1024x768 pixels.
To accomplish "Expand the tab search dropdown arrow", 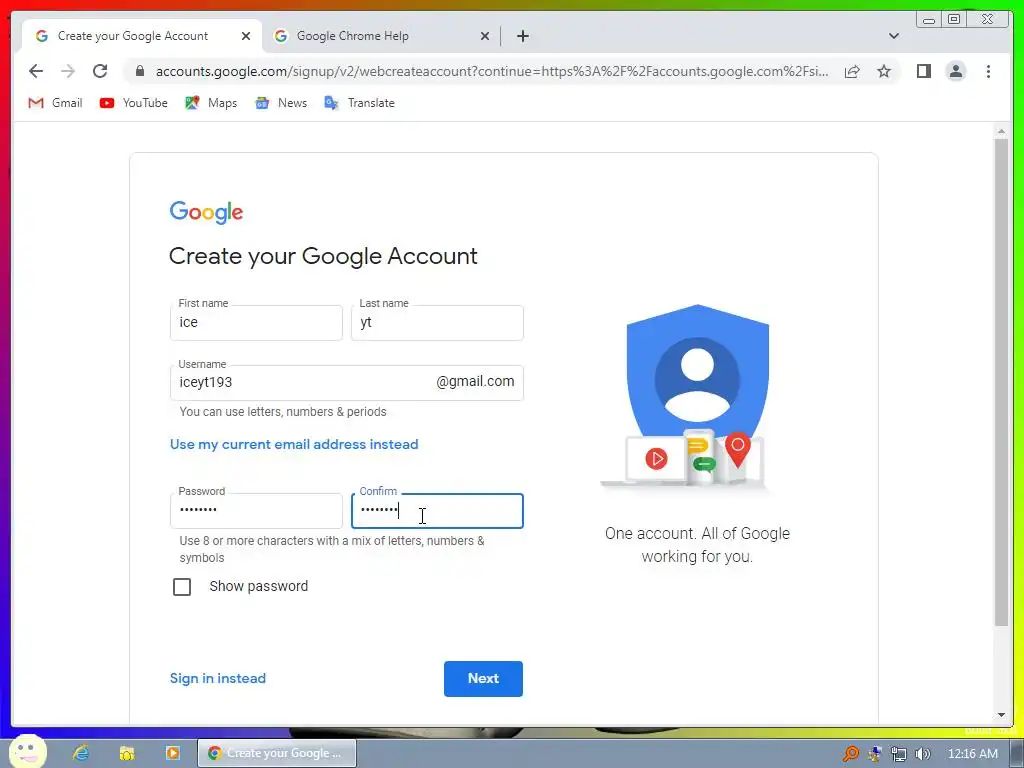I will (x=894, y=36).
